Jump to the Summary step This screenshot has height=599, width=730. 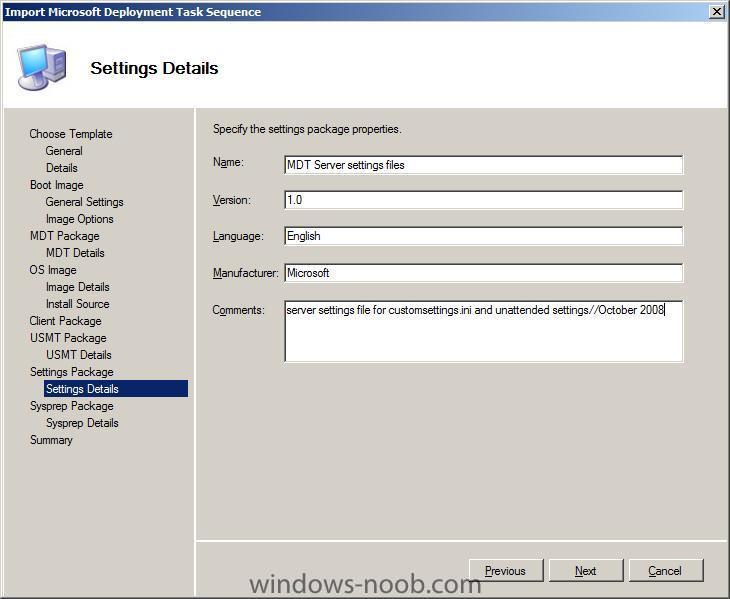51,440
